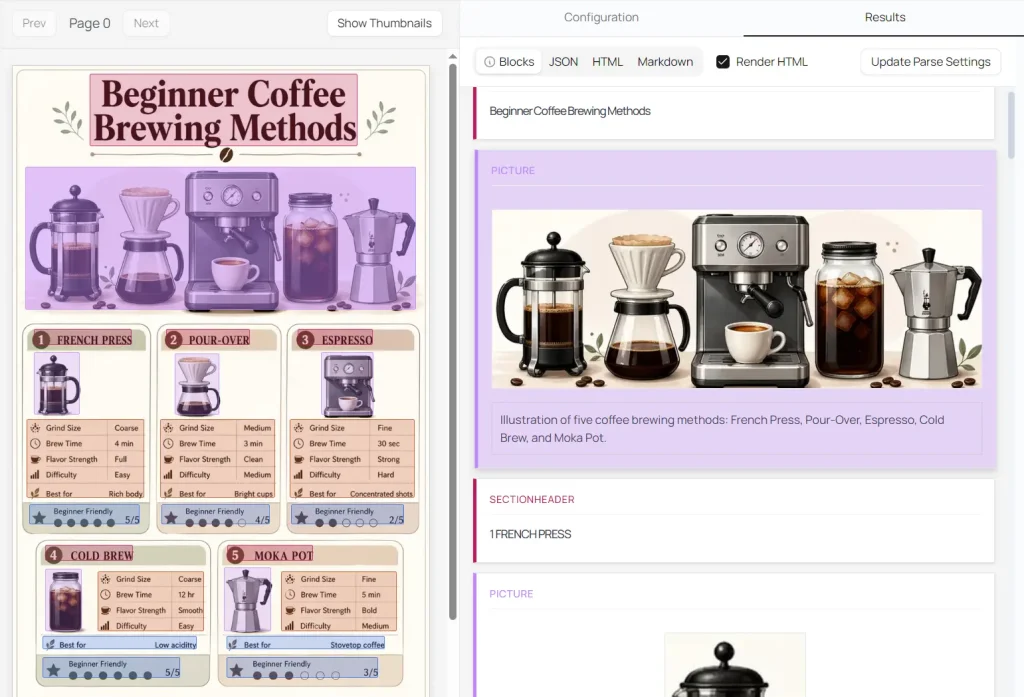Uncheck the Render HTML checkbox
Image resolution: width=1024 pixels, height=697 pixels.
tap(723, 62)
